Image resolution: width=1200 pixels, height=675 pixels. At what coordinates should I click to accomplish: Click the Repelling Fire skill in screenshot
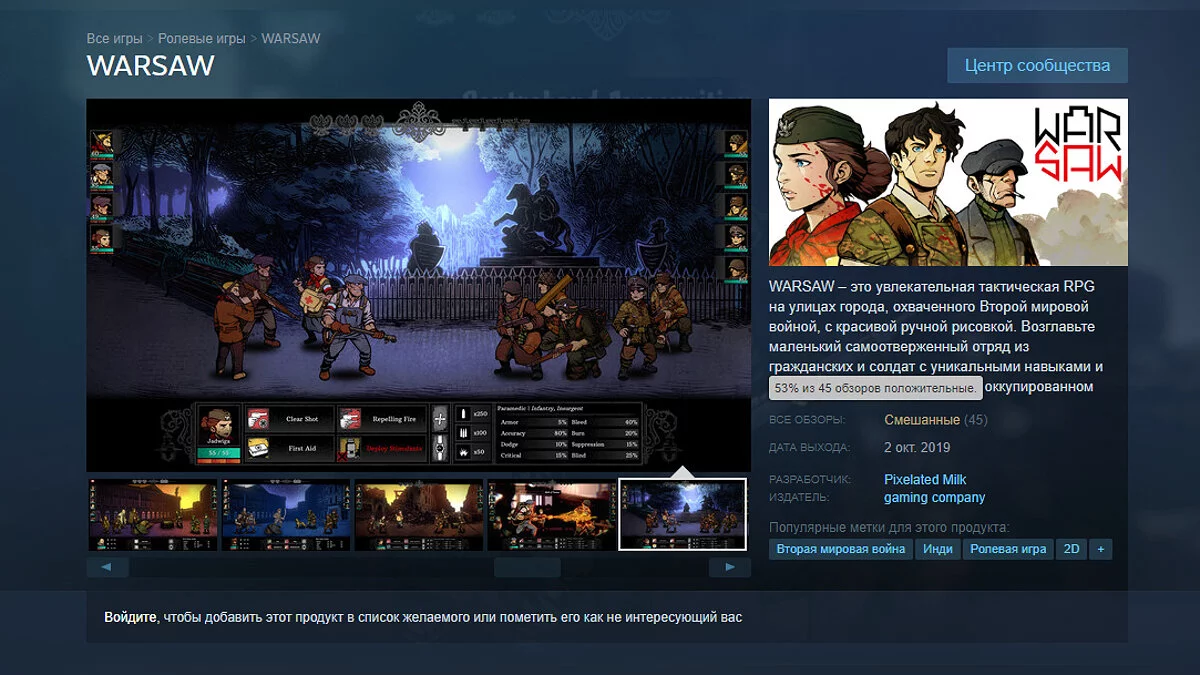381,418
